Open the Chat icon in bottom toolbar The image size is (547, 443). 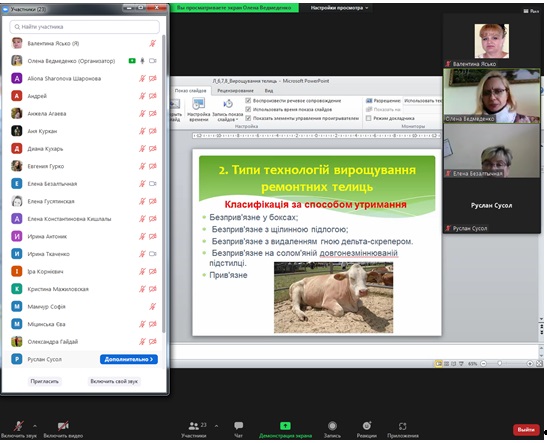(239, 426)
